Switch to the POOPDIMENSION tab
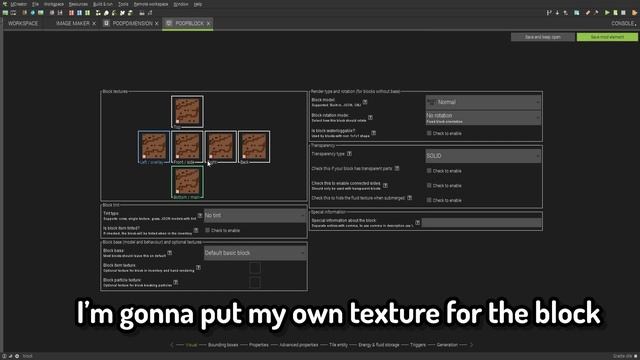 tap(132, 24)
